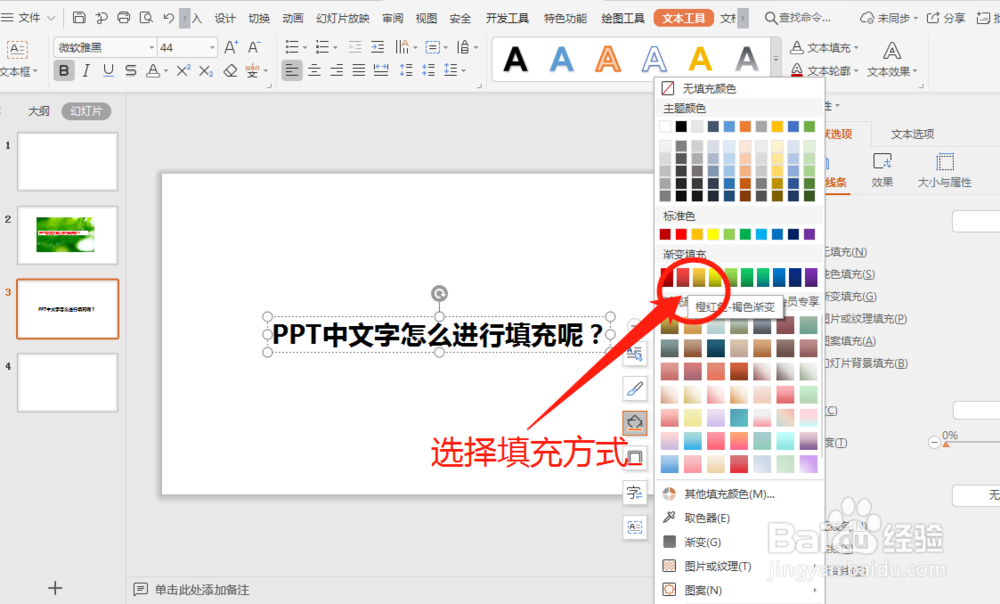Open the font size 44 dropdown
This screenshot has width=1000, height=604.
tap(212, 48)
